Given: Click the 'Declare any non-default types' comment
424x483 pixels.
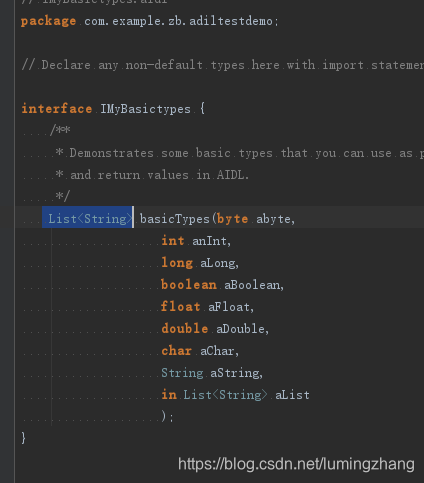Looking at the screenshot, I should (x=223, y=65).
